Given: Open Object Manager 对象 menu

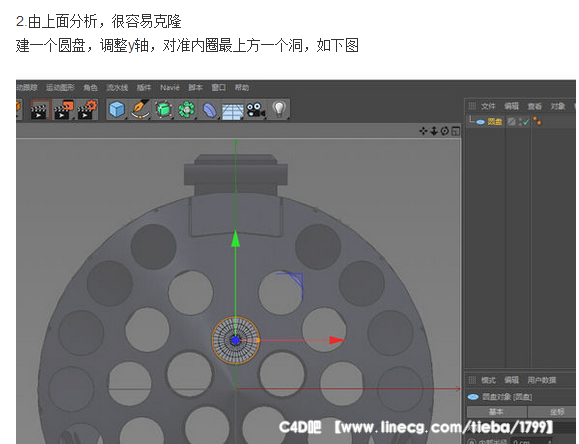Looking at the screenshot, I should (558, 106).
